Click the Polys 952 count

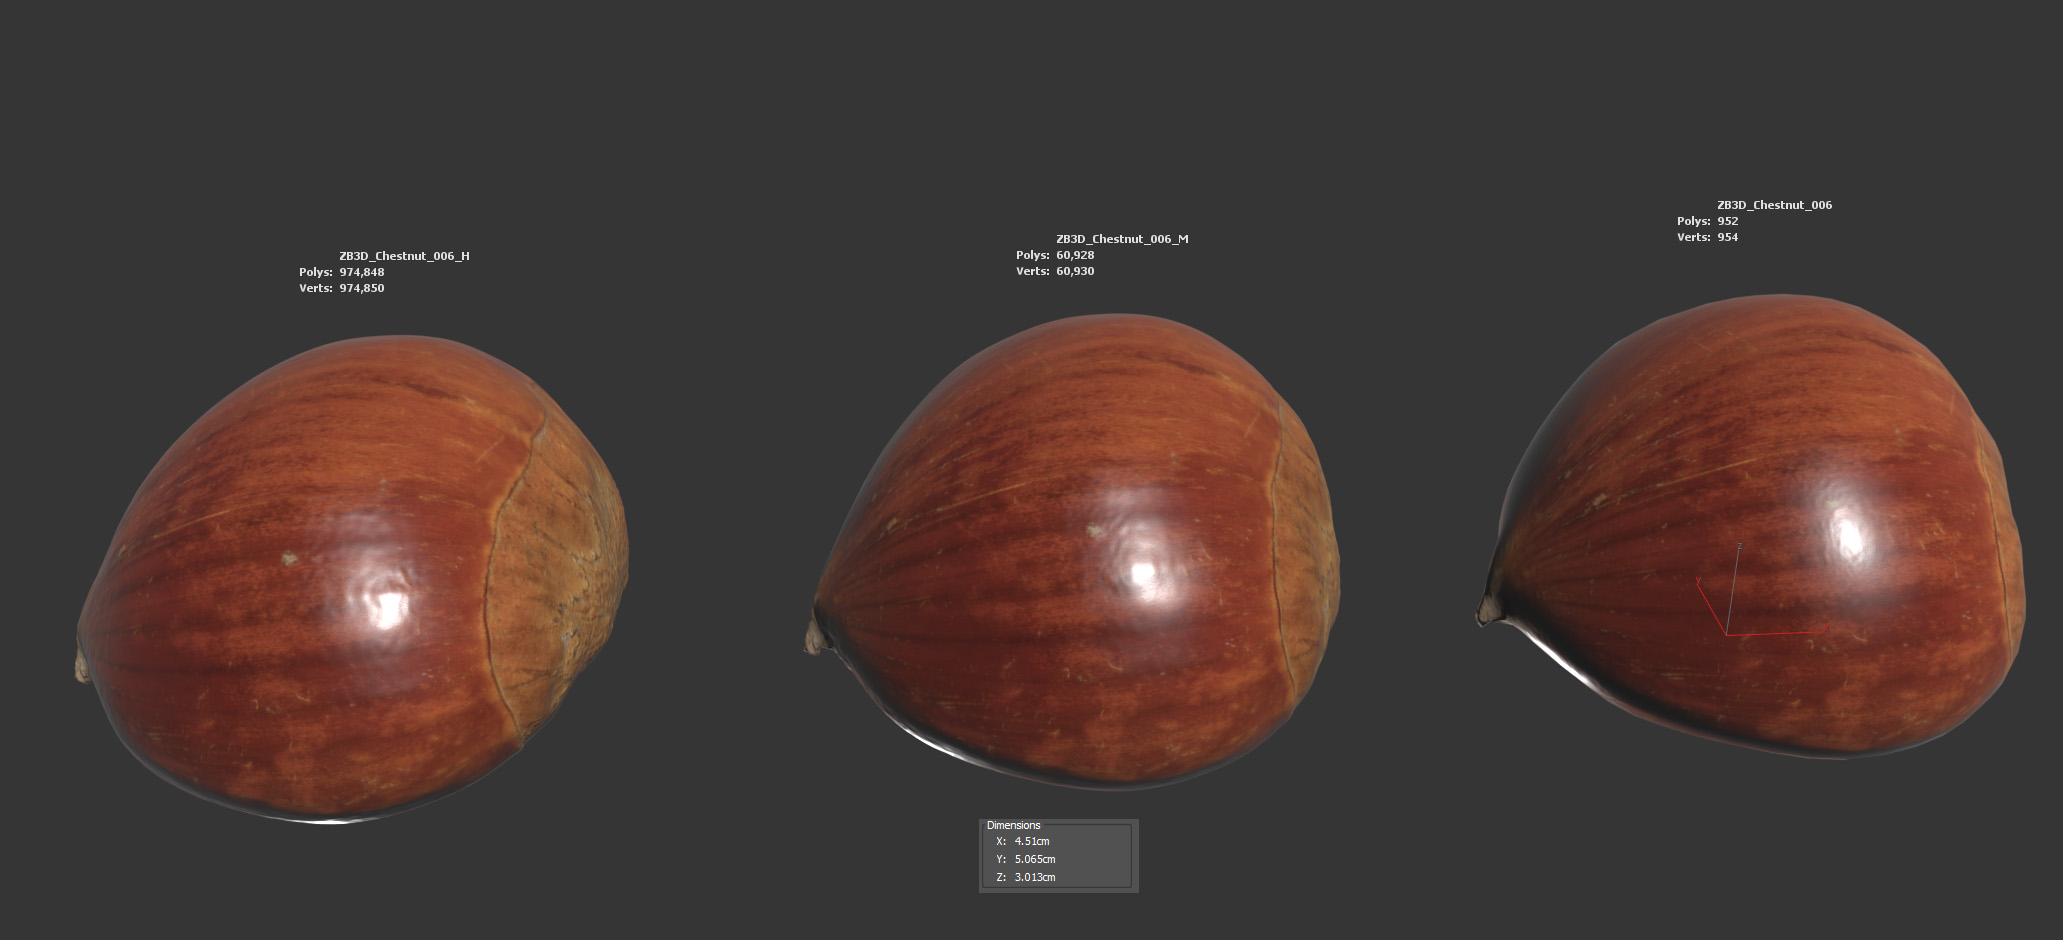pos(1727,221)
